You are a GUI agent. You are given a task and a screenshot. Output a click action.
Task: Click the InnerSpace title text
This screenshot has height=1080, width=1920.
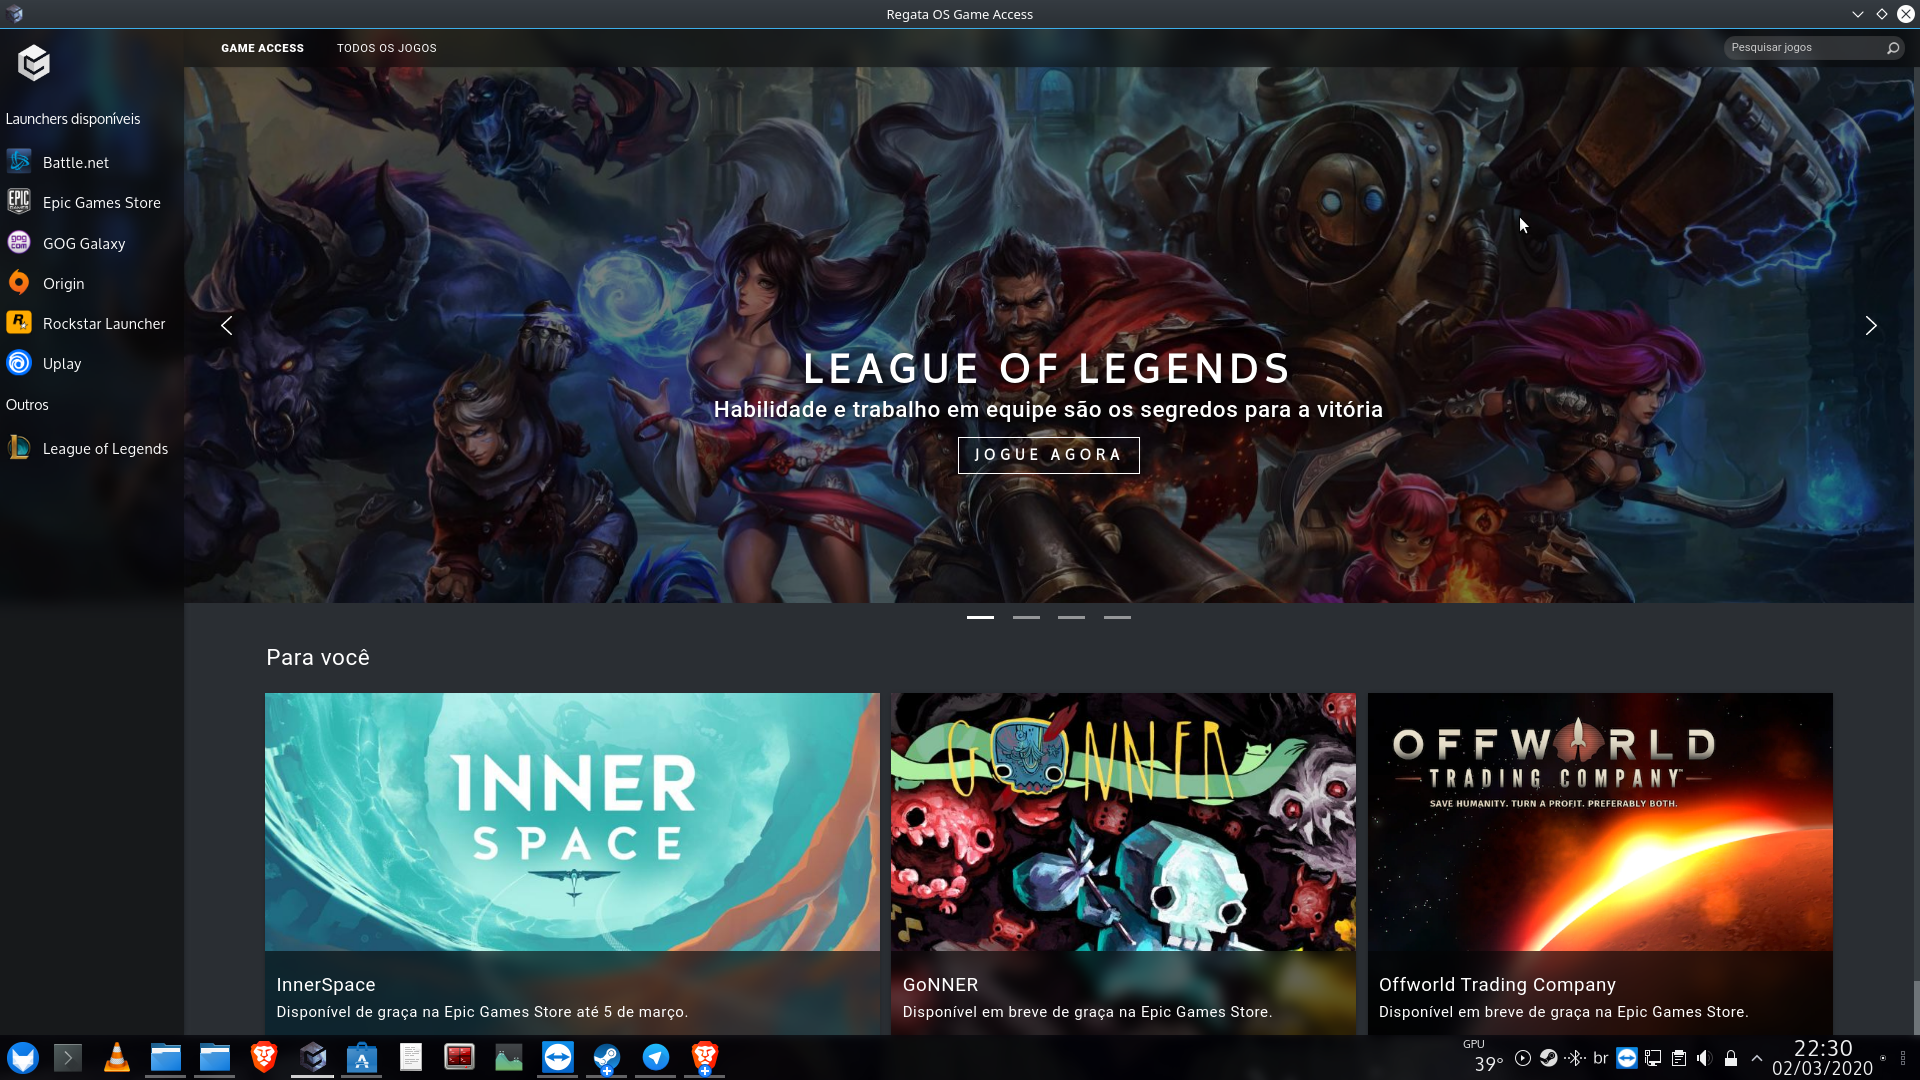point(326,985)
